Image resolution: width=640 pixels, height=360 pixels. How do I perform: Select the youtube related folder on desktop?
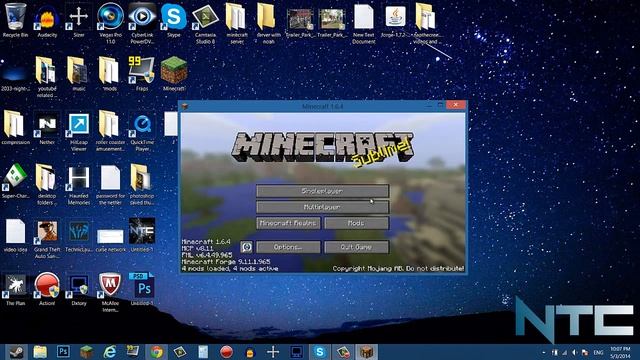[47, 76]
